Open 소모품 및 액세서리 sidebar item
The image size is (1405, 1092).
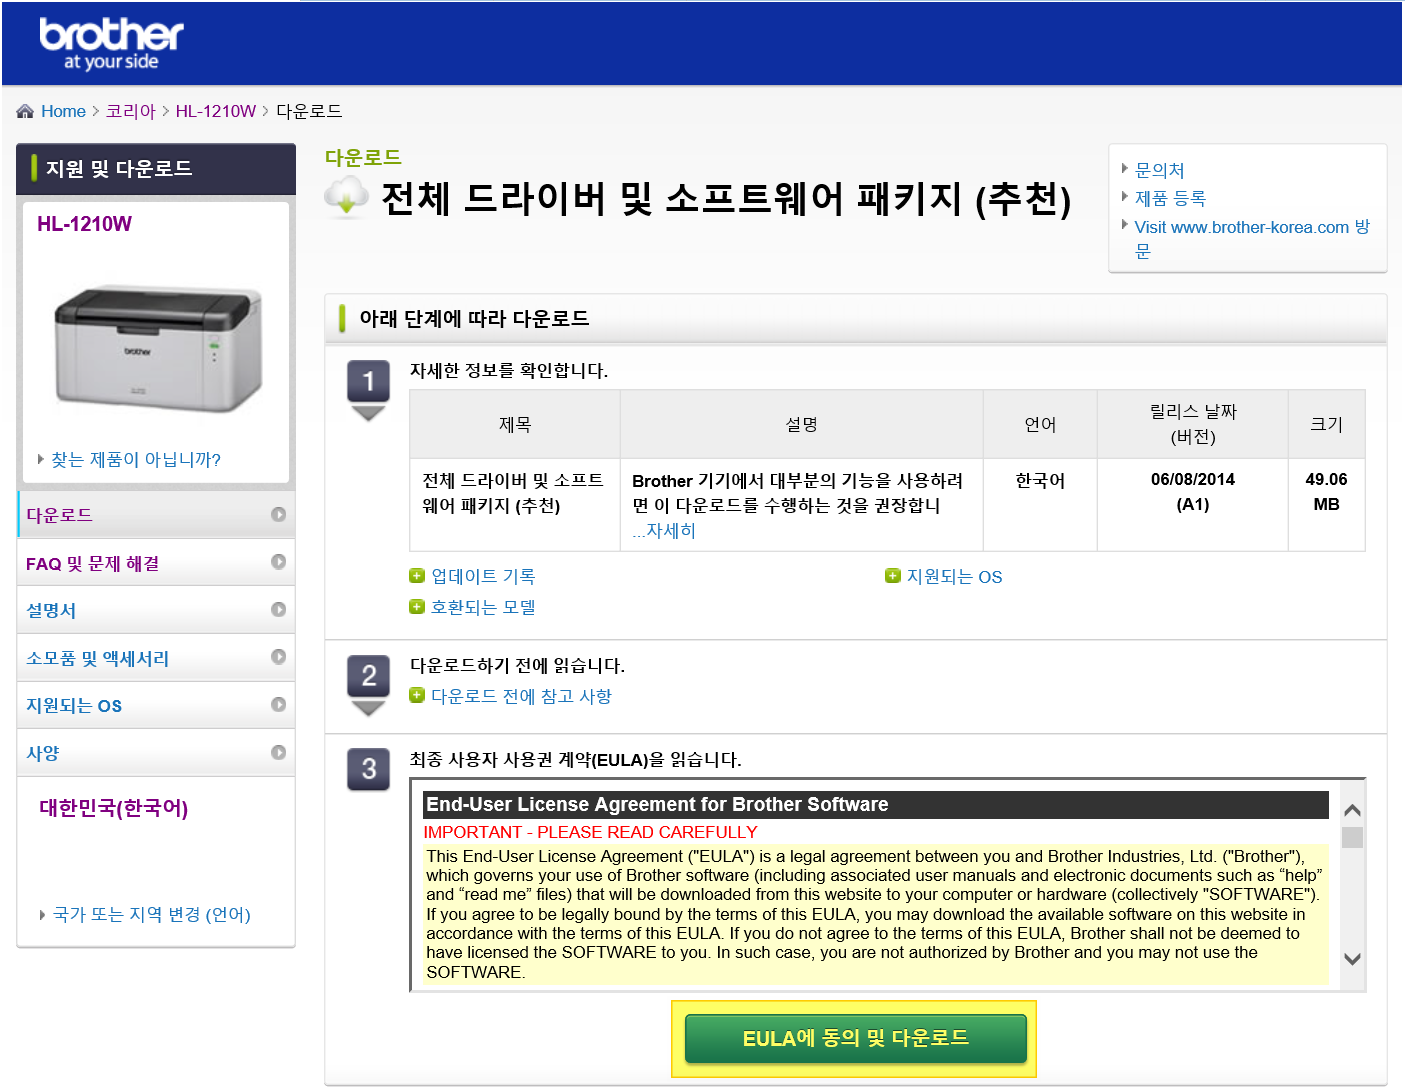(x=156, y=658)
